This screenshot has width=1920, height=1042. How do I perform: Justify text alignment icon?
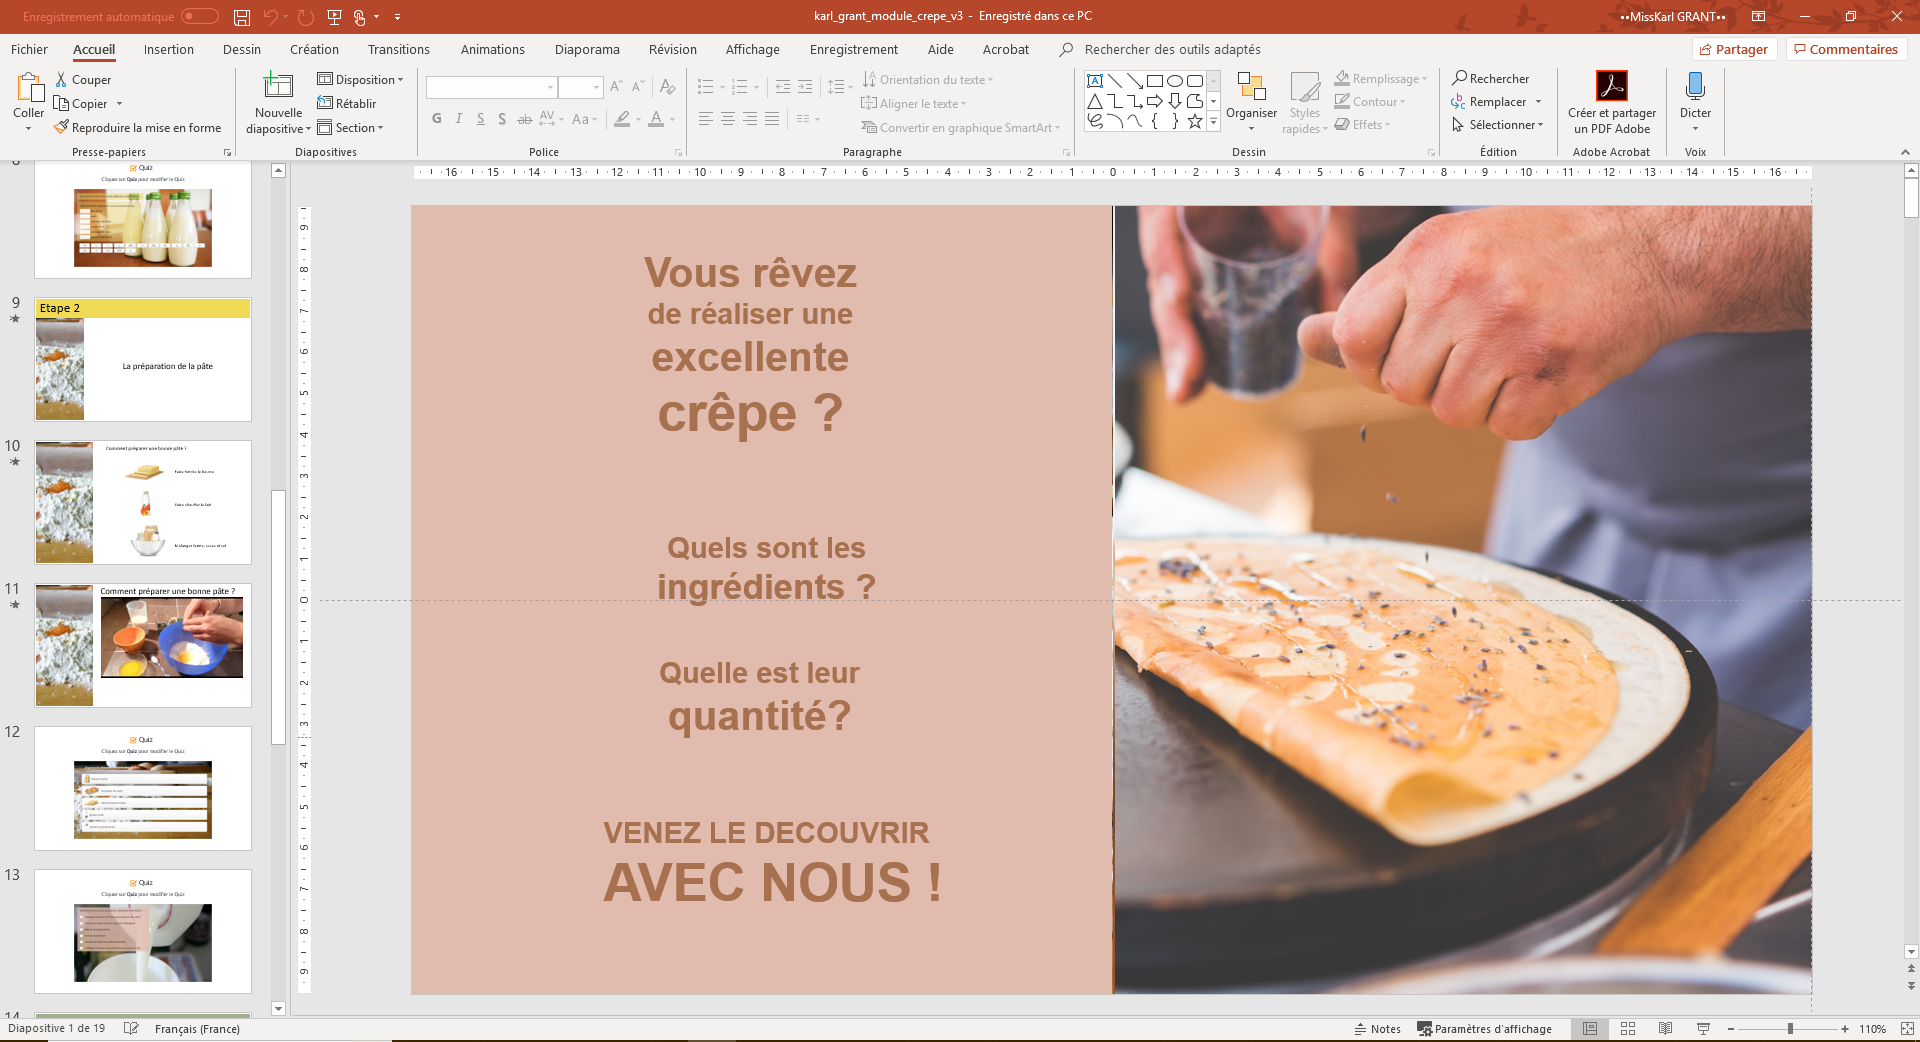click(x=772, y=119)
